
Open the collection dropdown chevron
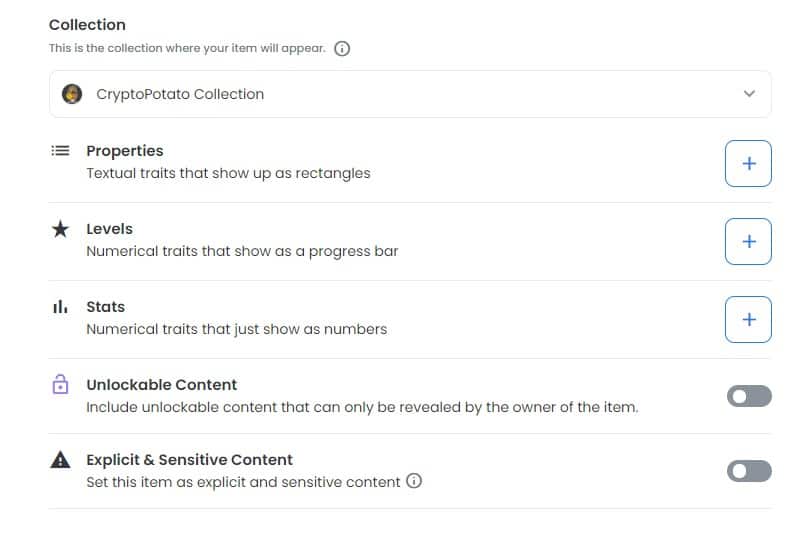tap(749, 94)
